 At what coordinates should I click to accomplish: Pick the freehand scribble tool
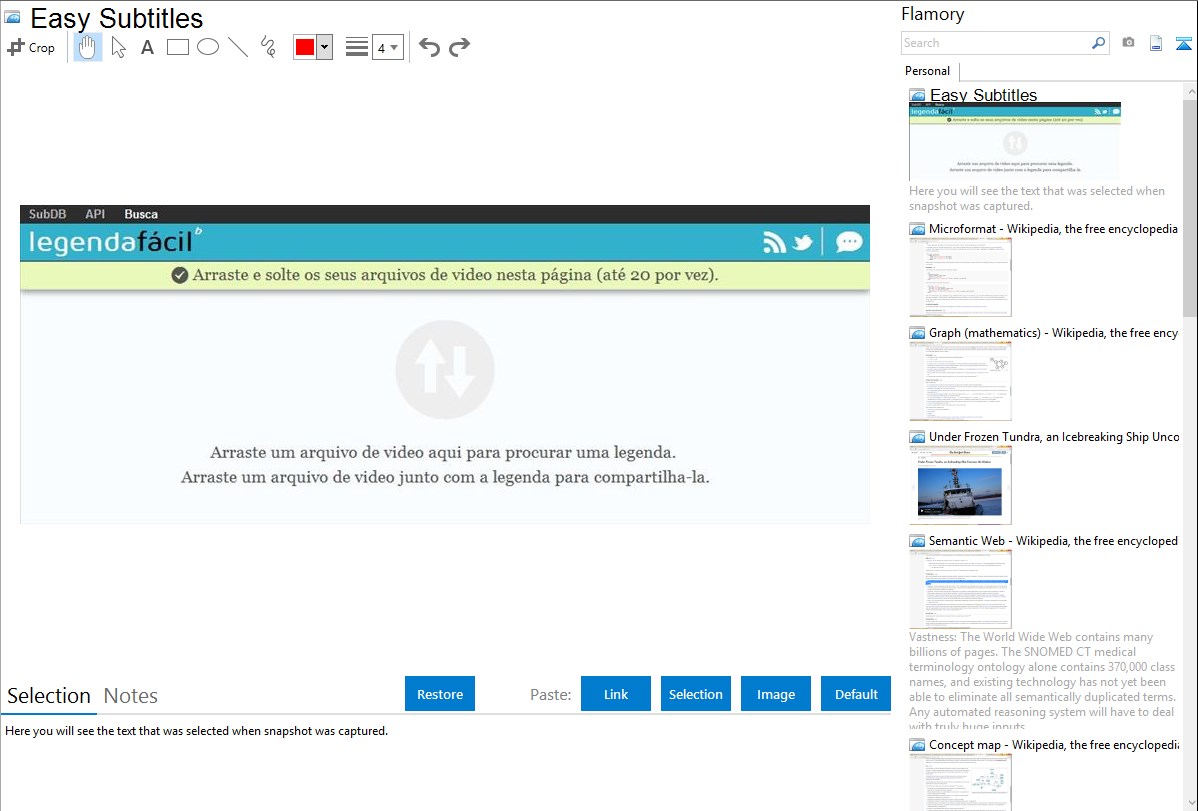(x=268, y=47)
